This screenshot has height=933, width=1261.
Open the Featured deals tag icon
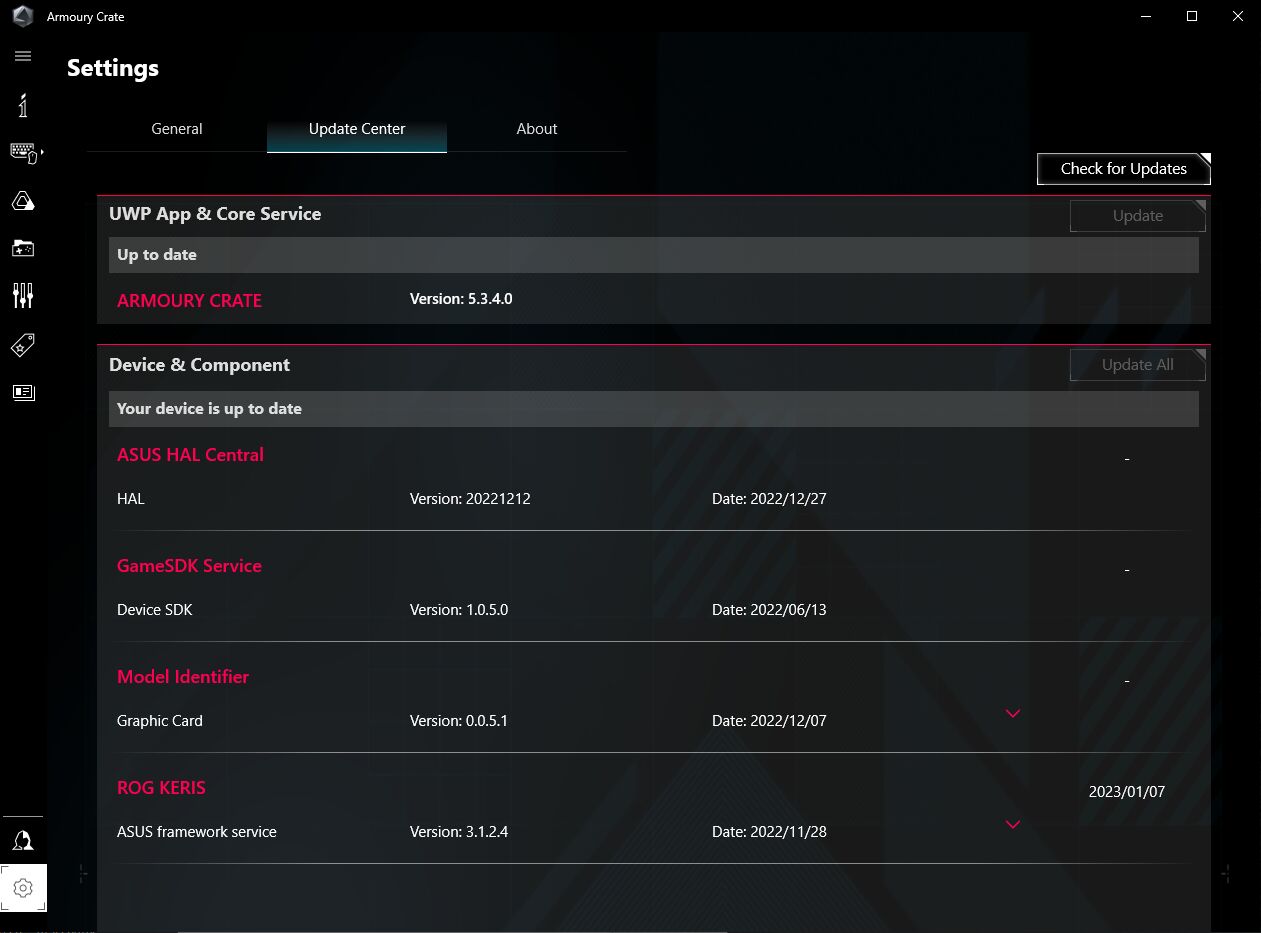[x=23, y=345]
